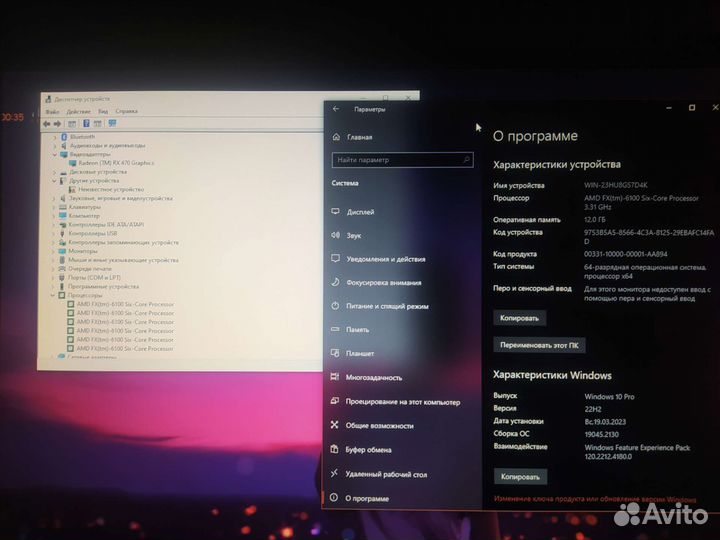Open the File menu in Device Manager
The width and height of the screenshot is (720, 540).
50,111
